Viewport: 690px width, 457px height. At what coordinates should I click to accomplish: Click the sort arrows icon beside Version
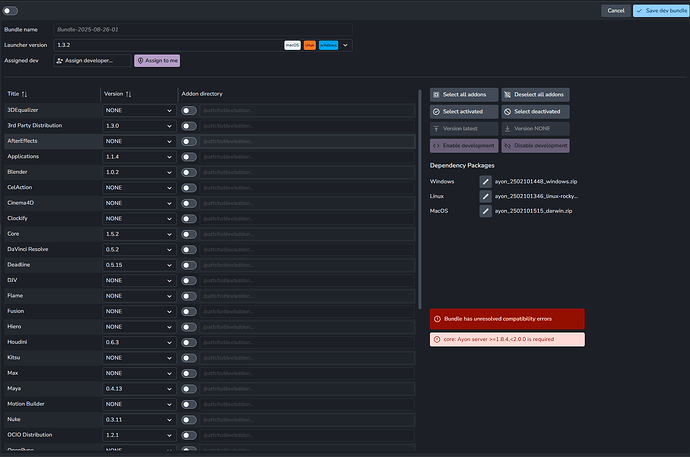tap(128, 94)
